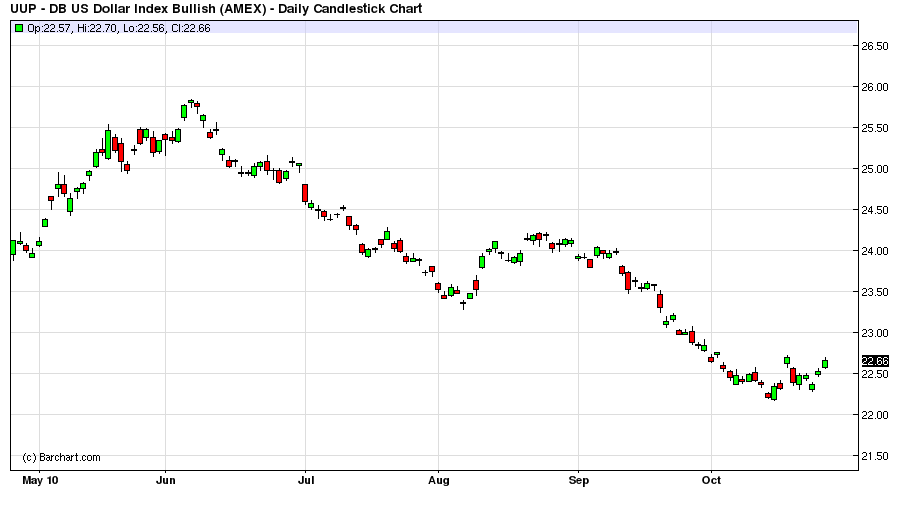The width and height of the screenshot is (900, 511).
Task: Click the 'Aug' date axis label
Action: pyautogui.click(x=439, y=480)
